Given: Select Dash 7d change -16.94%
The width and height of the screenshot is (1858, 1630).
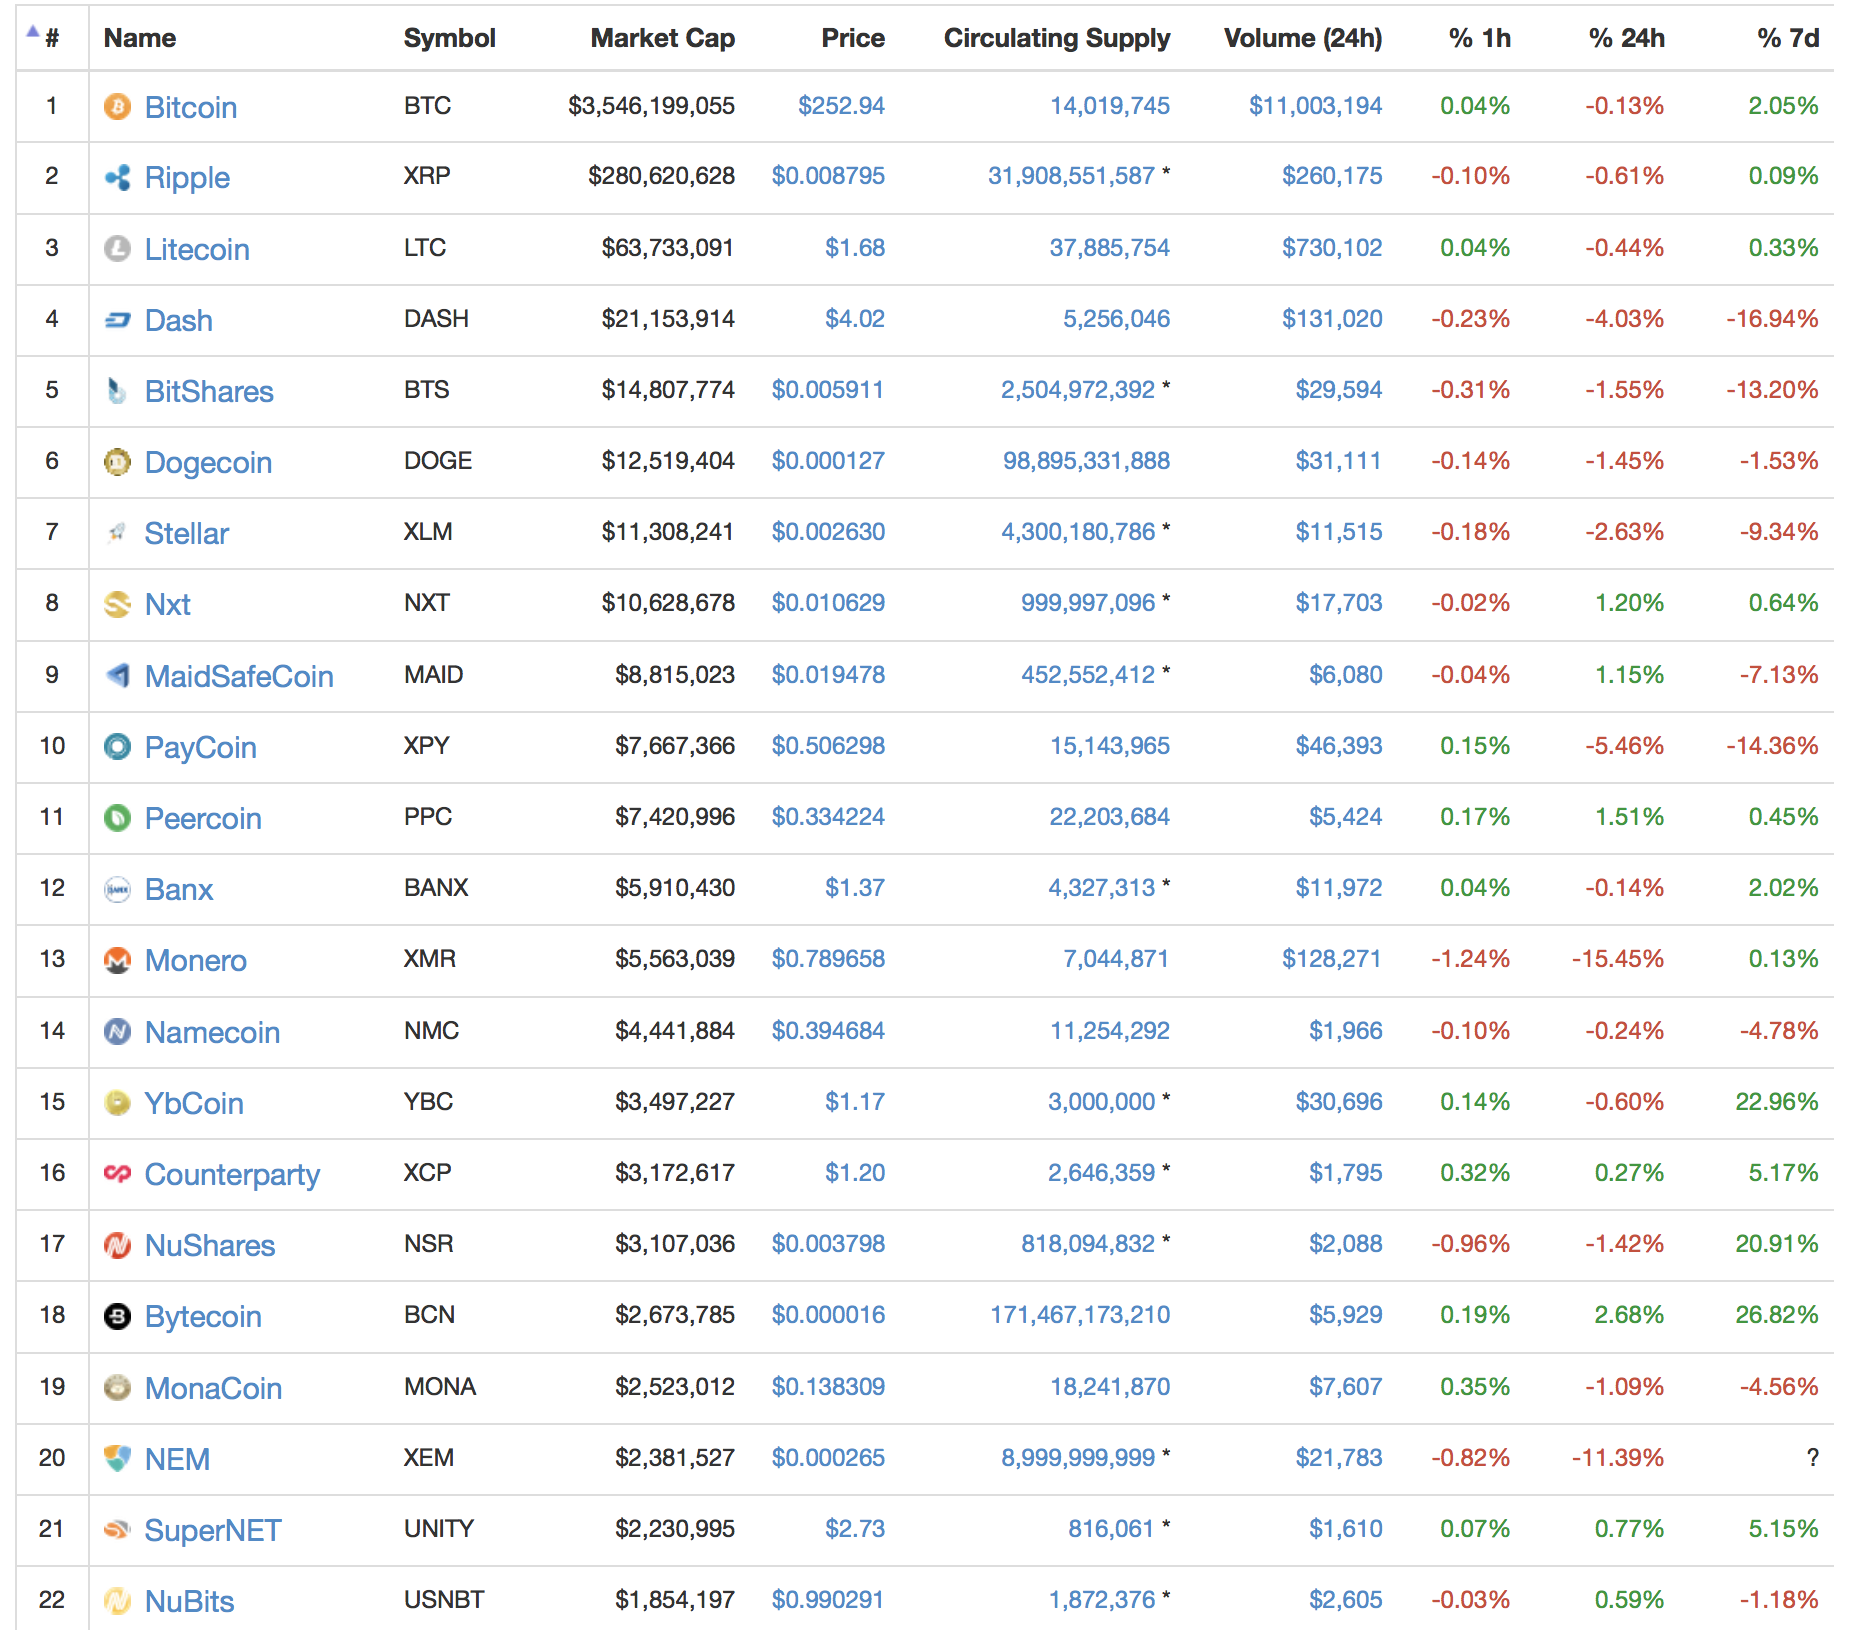Looking at the screenshot, I should point(1772,319).
